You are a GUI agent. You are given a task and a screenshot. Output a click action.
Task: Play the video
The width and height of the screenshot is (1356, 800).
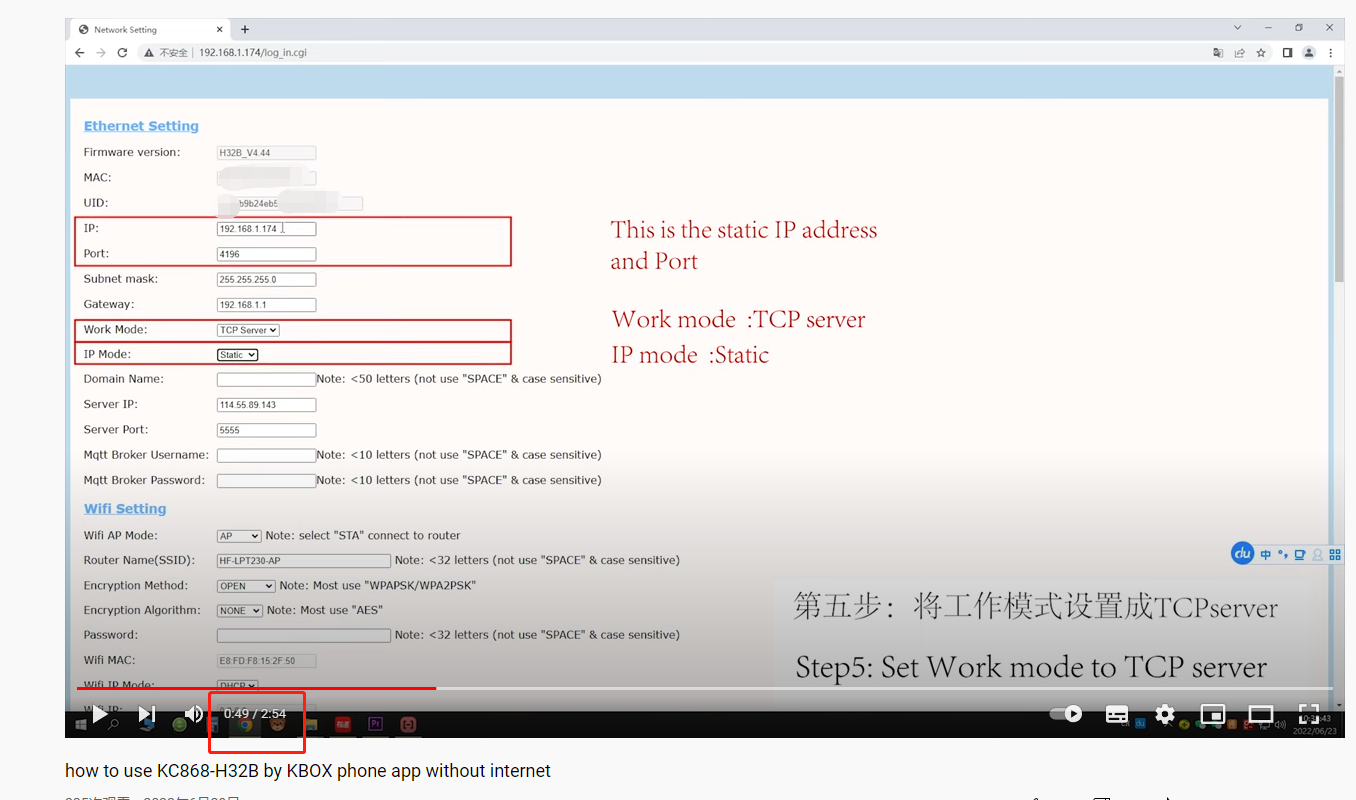[x=99, y=714]
